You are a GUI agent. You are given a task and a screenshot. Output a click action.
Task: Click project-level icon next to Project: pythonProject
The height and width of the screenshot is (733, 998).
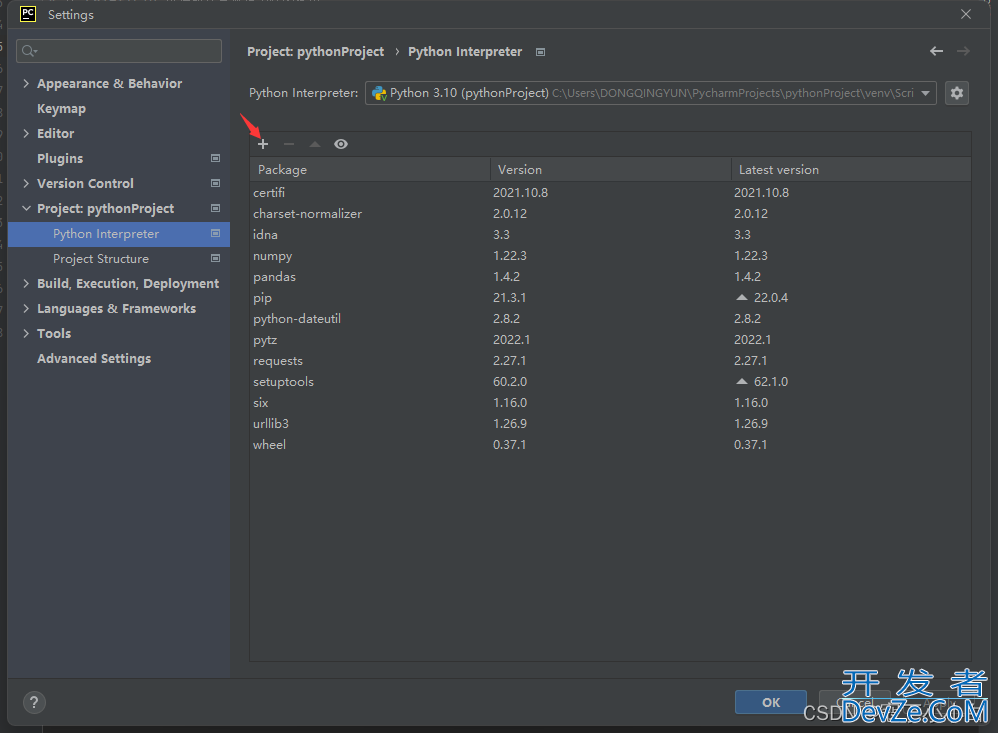[216, 208]
